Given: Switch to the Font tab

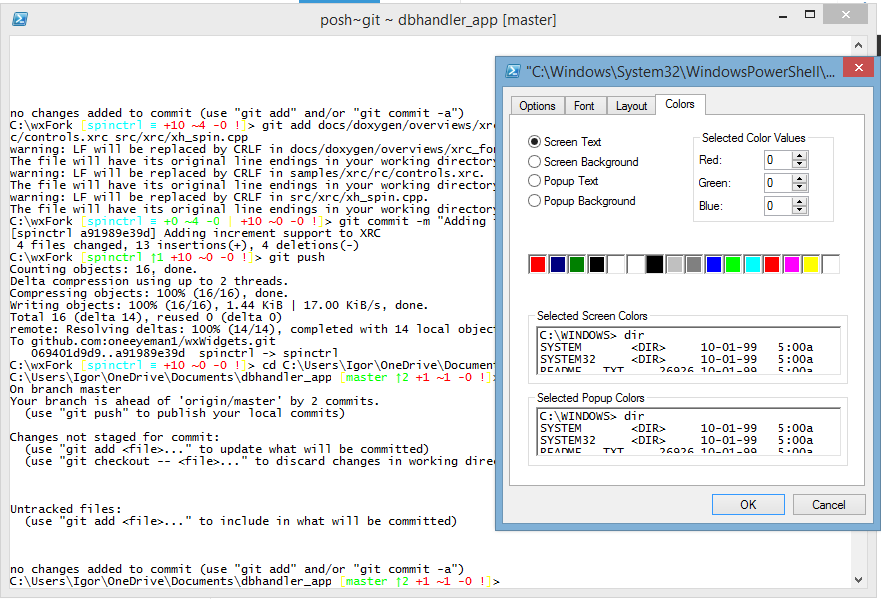Looking at the screenshot, I should (x=584, y=106).
